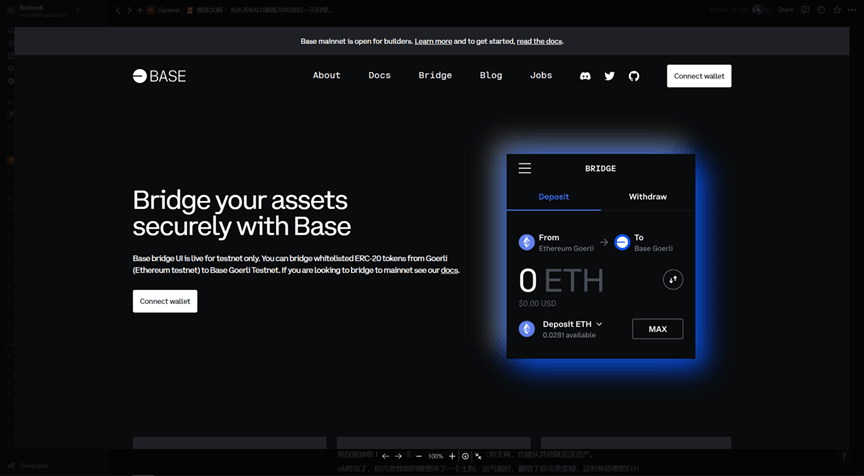
Task: Click Notion new tab plus icon
Action: click(x=140, y=10)
